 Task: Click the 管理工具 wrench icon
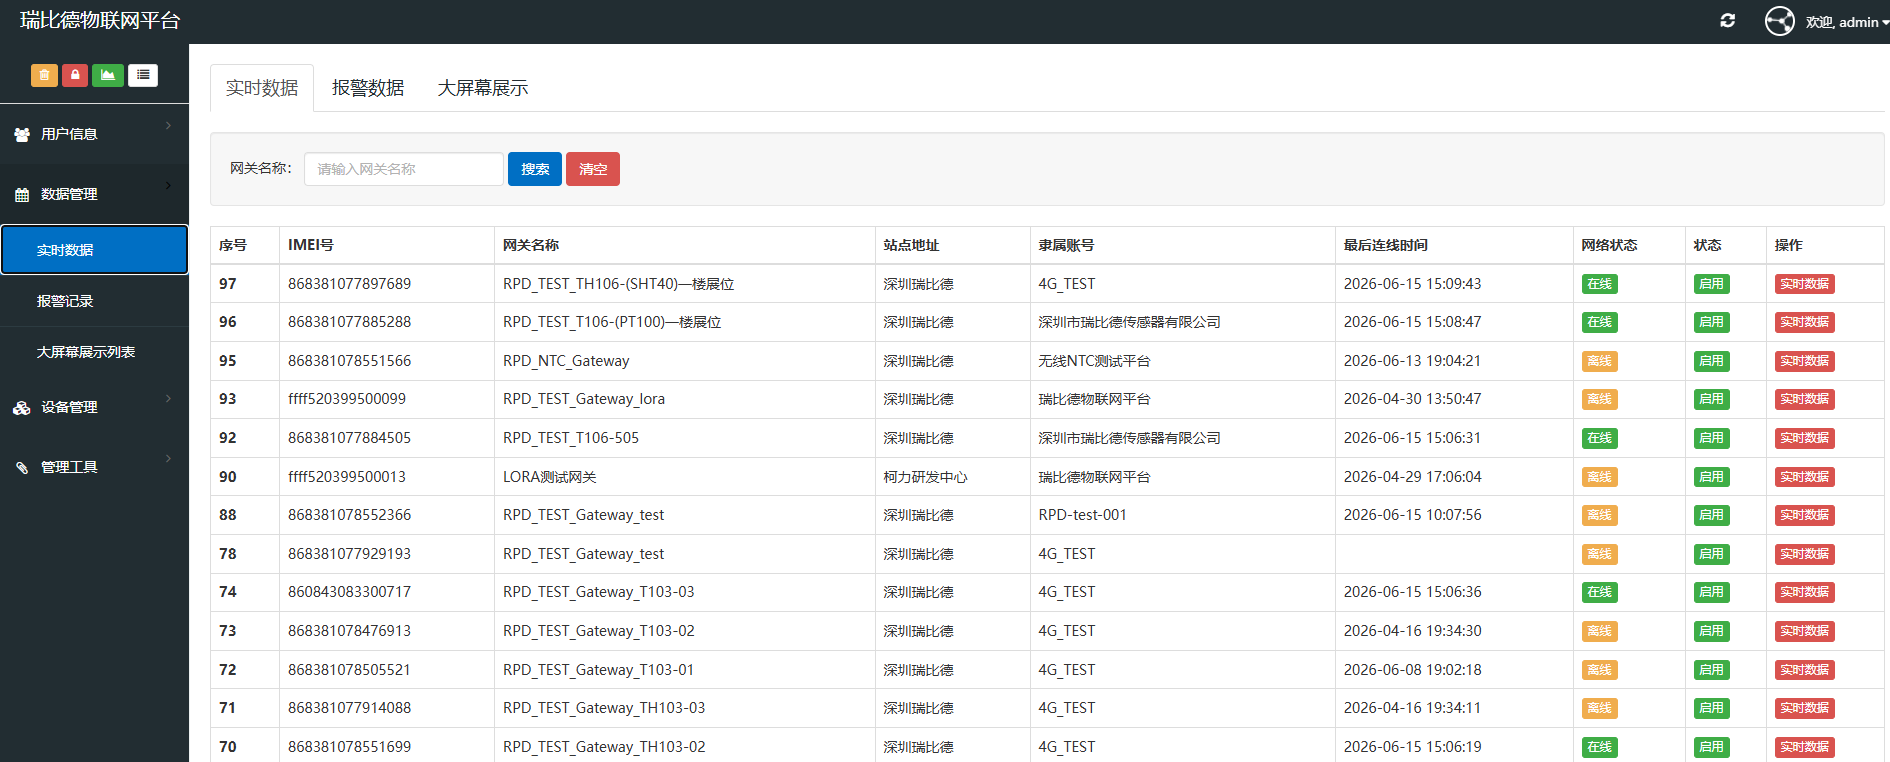[22, 468]
